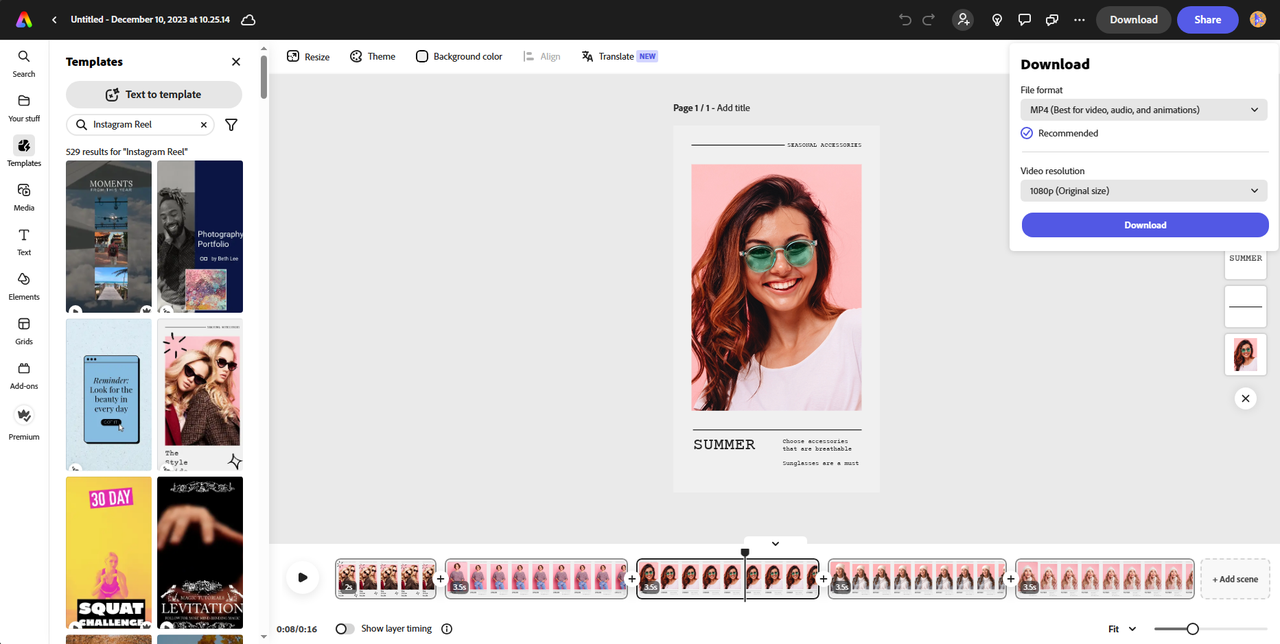Open Your stuff folder
Image resolution: width=1280 pixels, height=644 pixels.
pyautogui.click(x=24, y=107)
